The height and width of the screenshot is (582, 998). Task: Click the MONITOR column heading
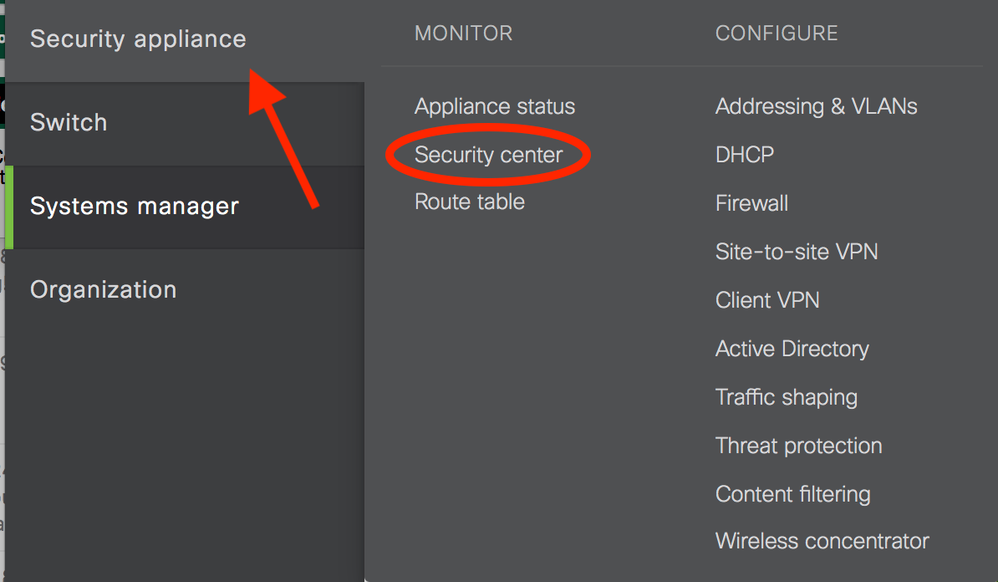pos(463,34)
